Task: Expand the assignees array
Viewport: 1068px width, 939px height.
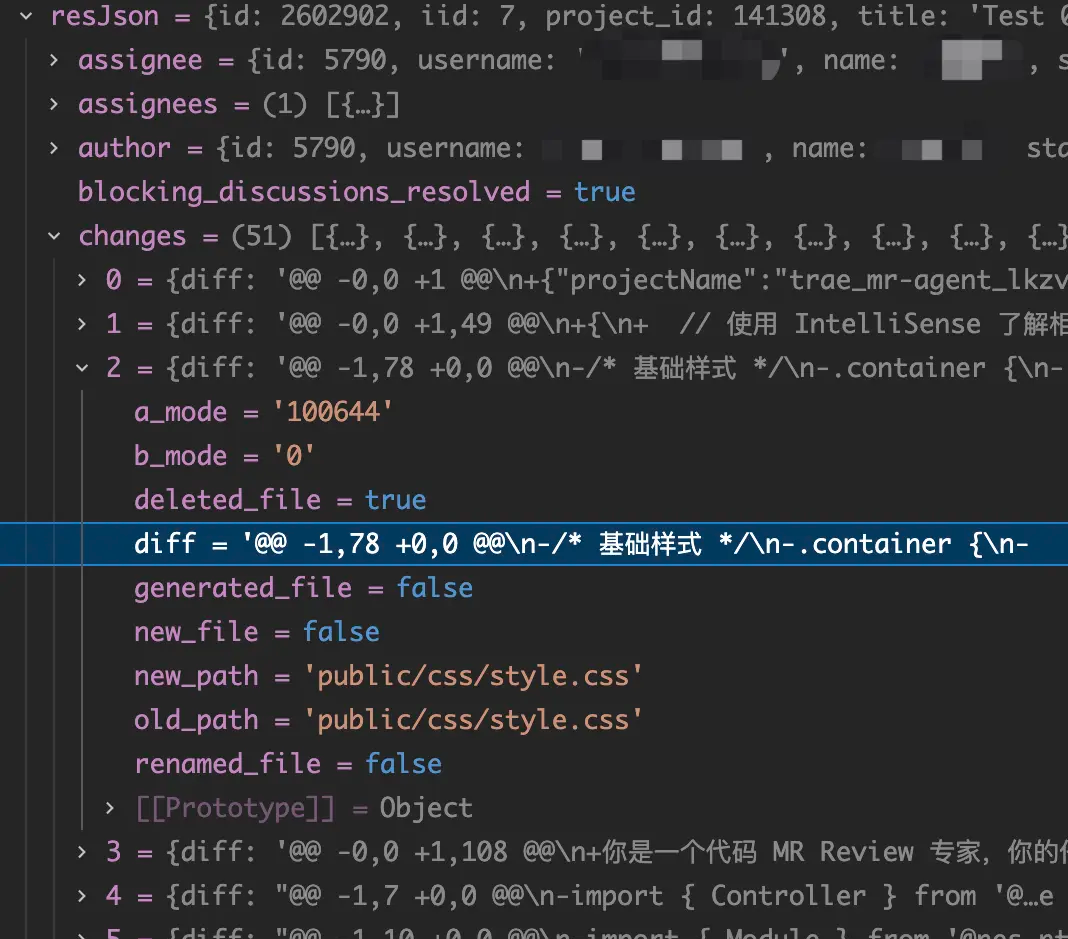Action: pyautogui.click(x=54, y=104)
